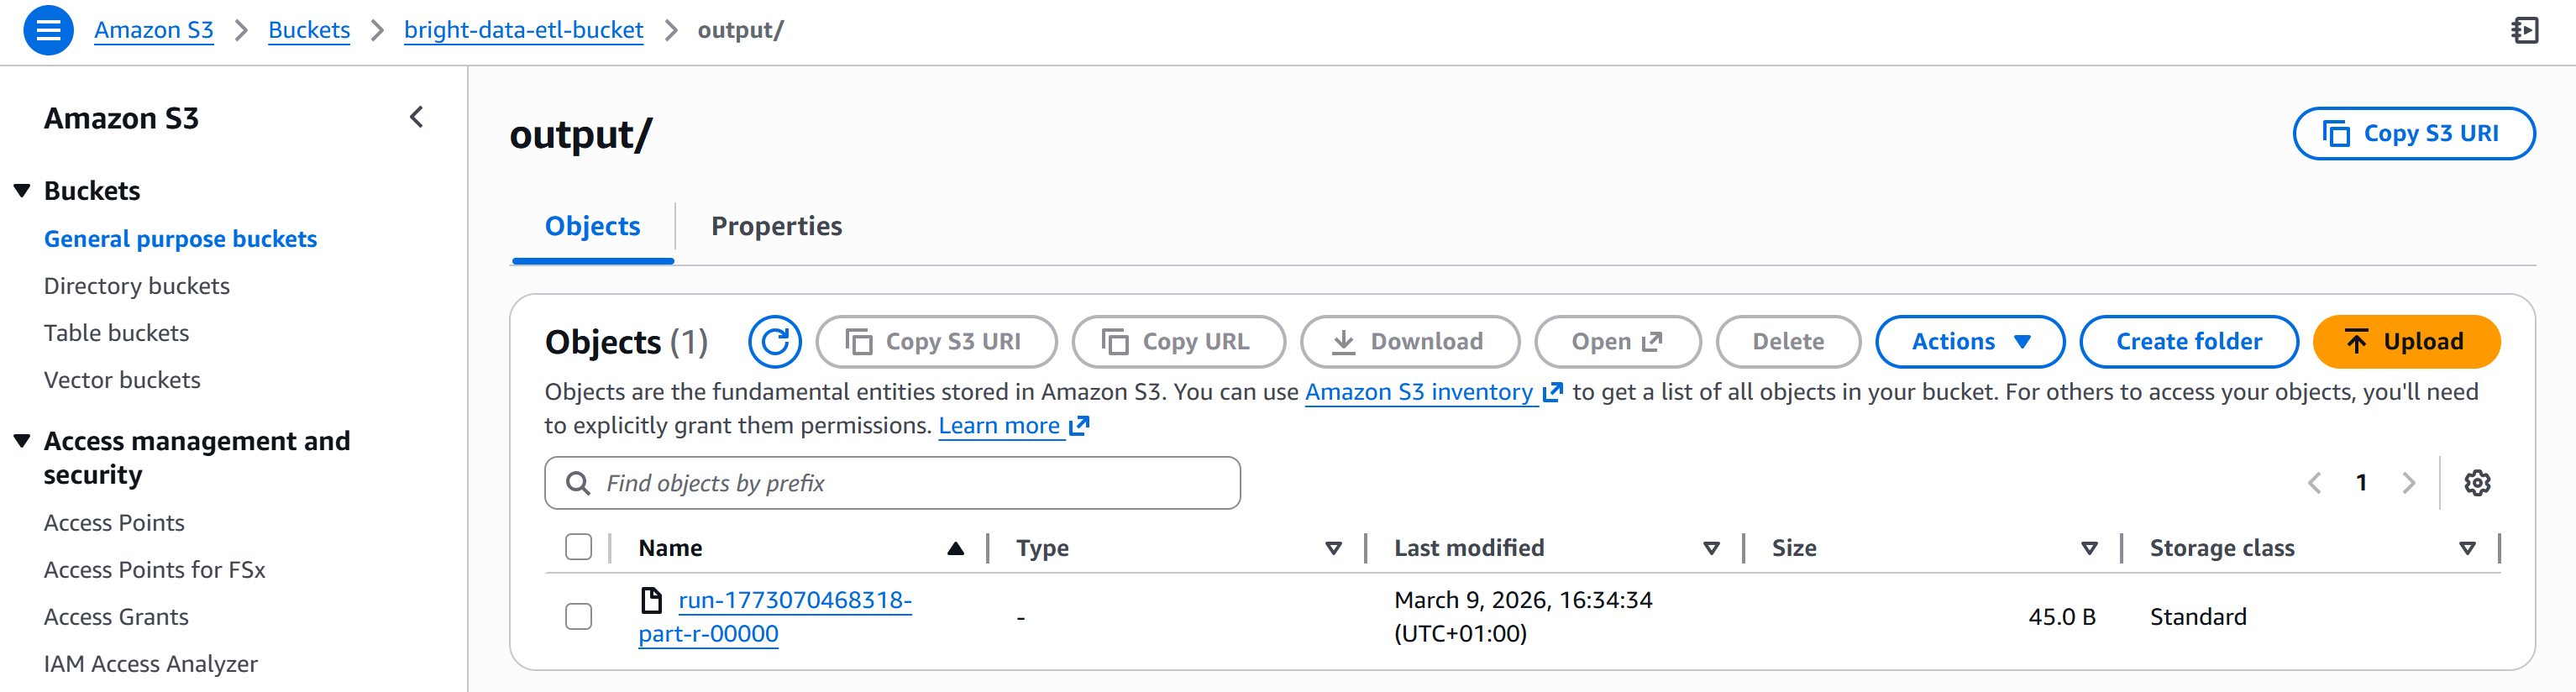2576x692 pixels.
Task: Collapse Access management and security section
Action: click(22, 441)
